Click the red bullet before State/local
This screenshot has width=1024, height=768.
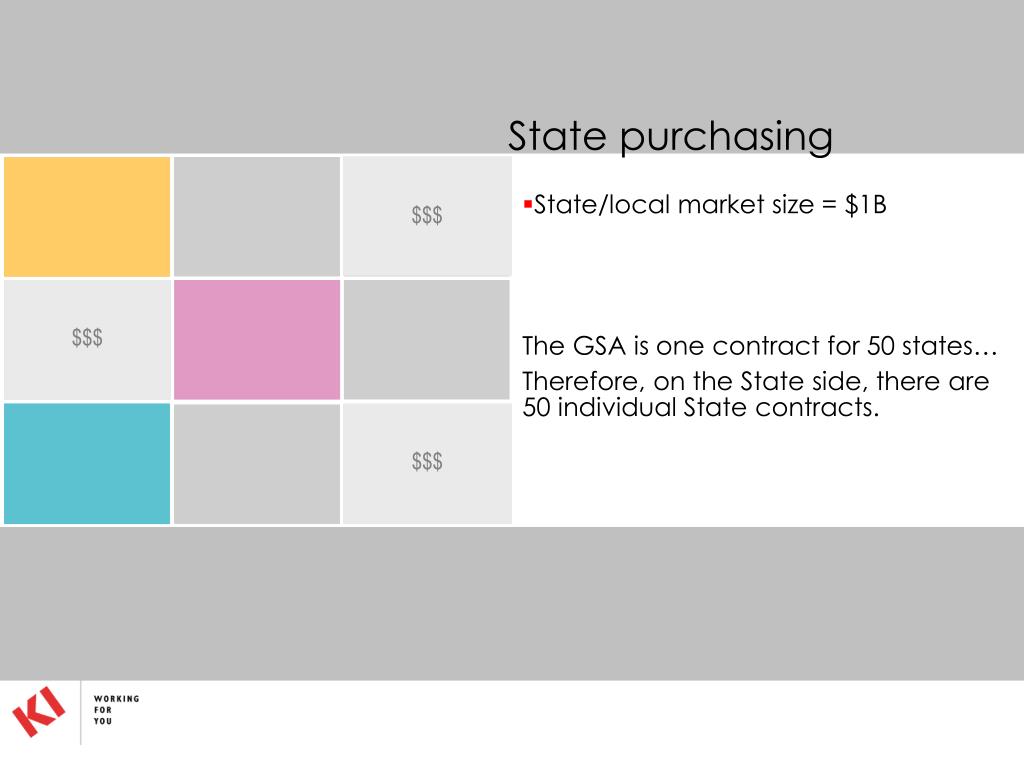click(528, 204)
